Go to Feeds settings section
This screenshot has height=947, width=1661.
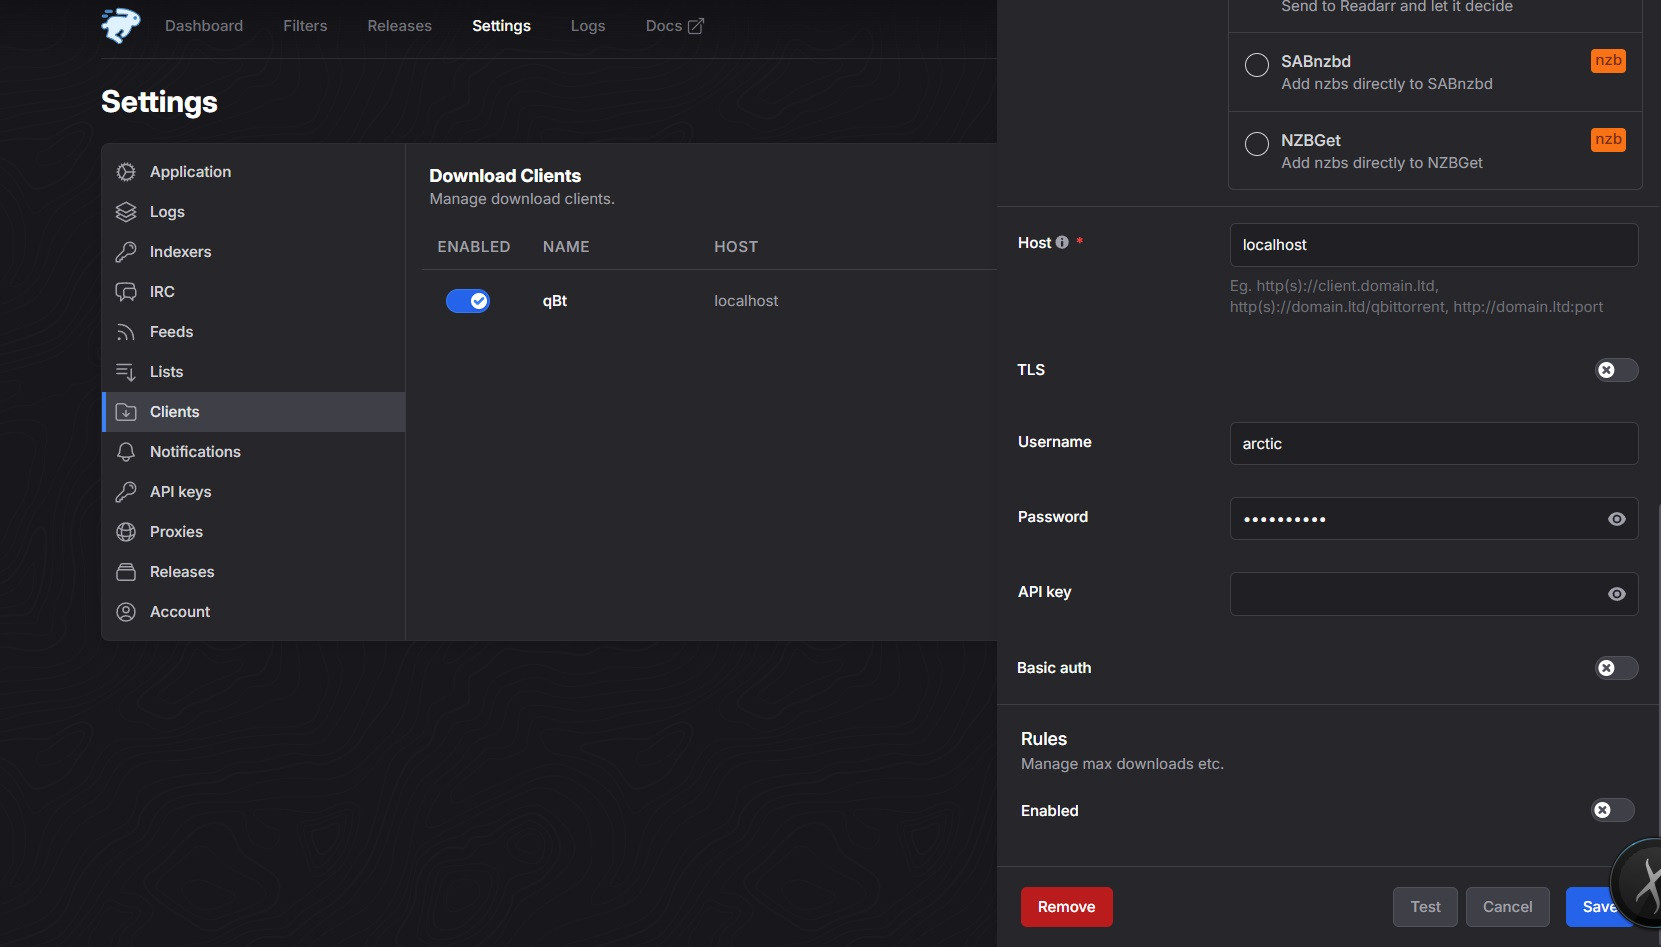(254, 332)
